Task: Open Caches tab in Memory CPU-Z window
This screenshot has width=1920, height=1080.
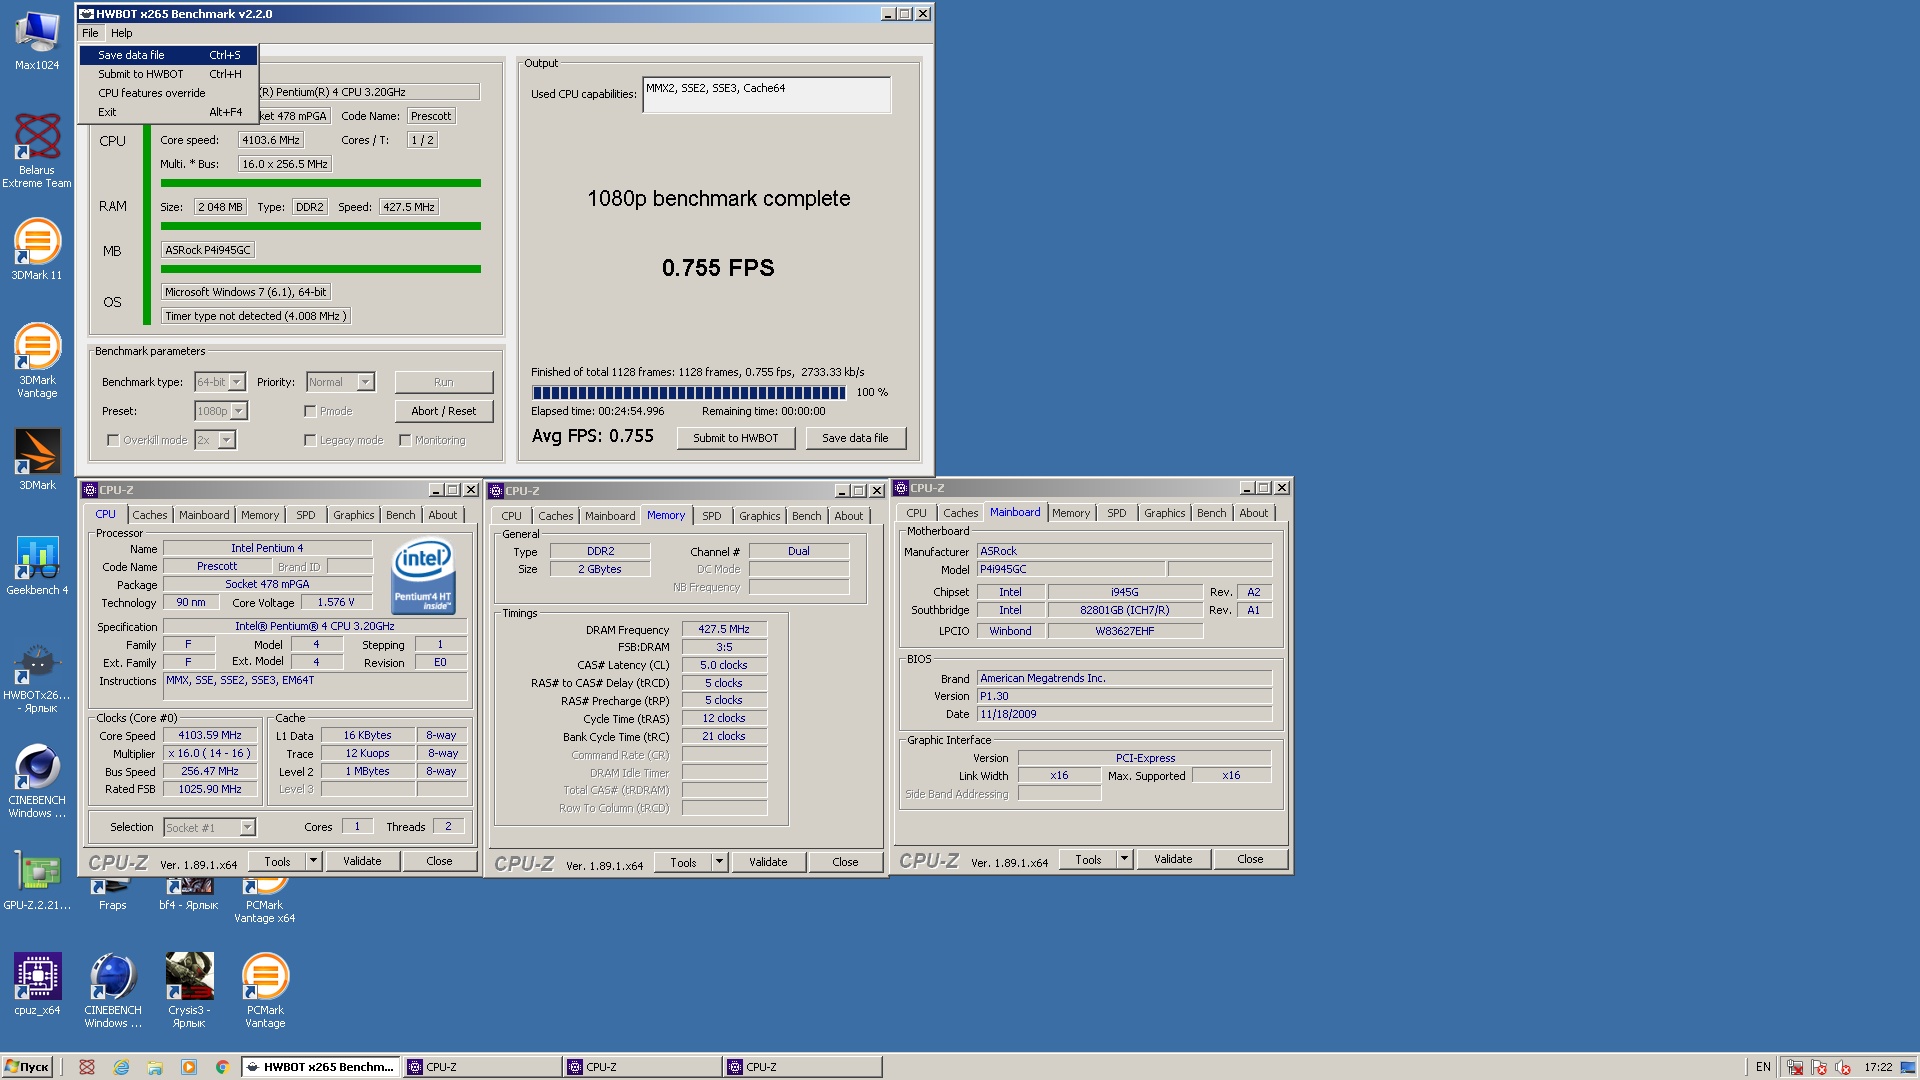Action: click(x=556, y=516)
